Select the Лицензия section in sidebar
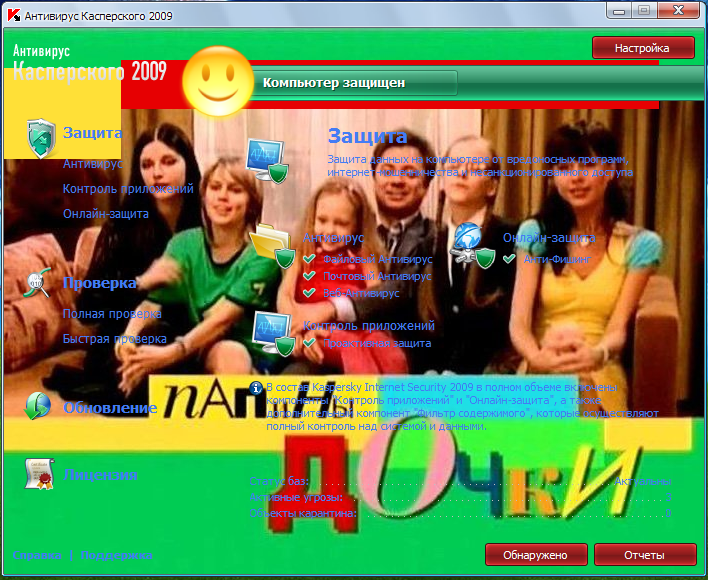 100,475
